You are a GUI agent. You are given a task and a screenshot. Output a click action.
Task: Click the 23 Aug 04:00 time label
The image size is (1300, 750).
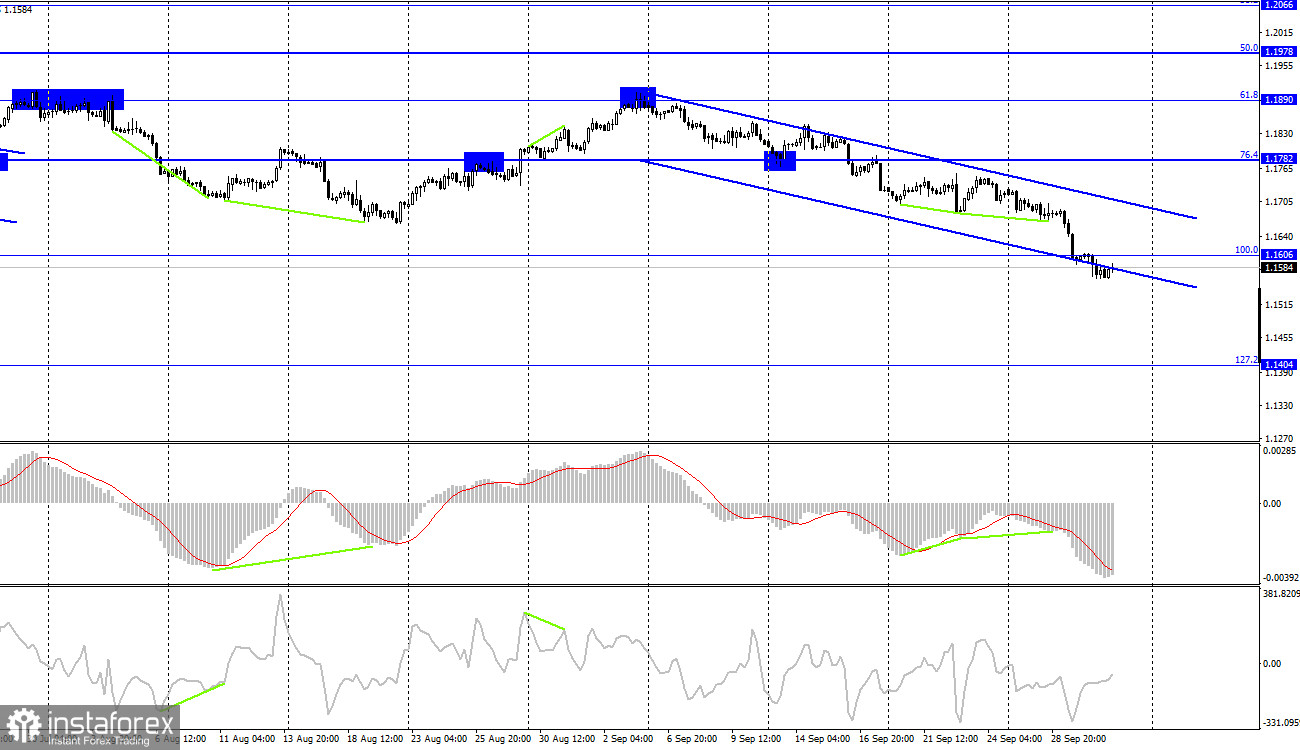click(439, 740)
